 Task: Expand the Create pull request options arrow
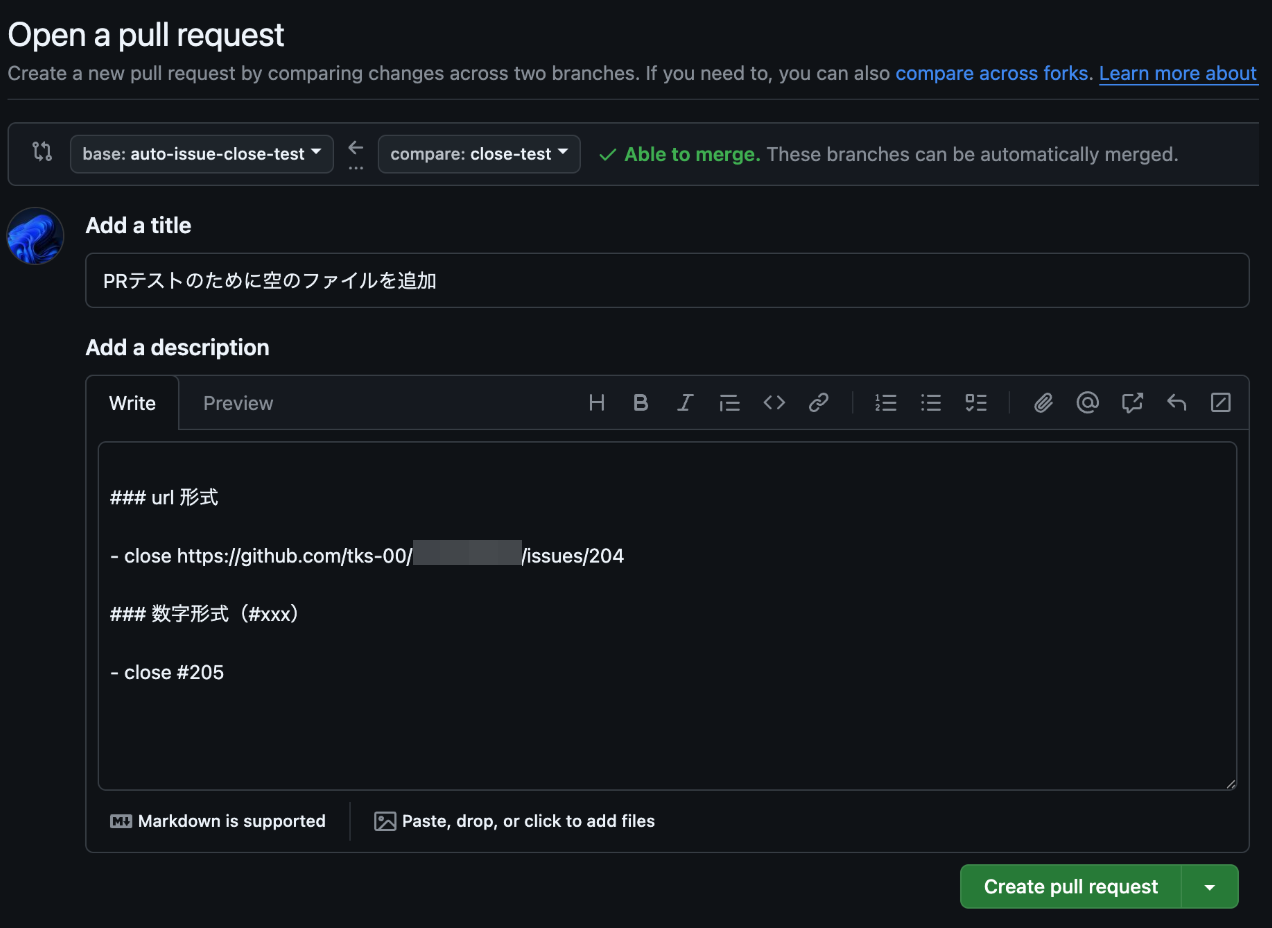(1210, 886)
